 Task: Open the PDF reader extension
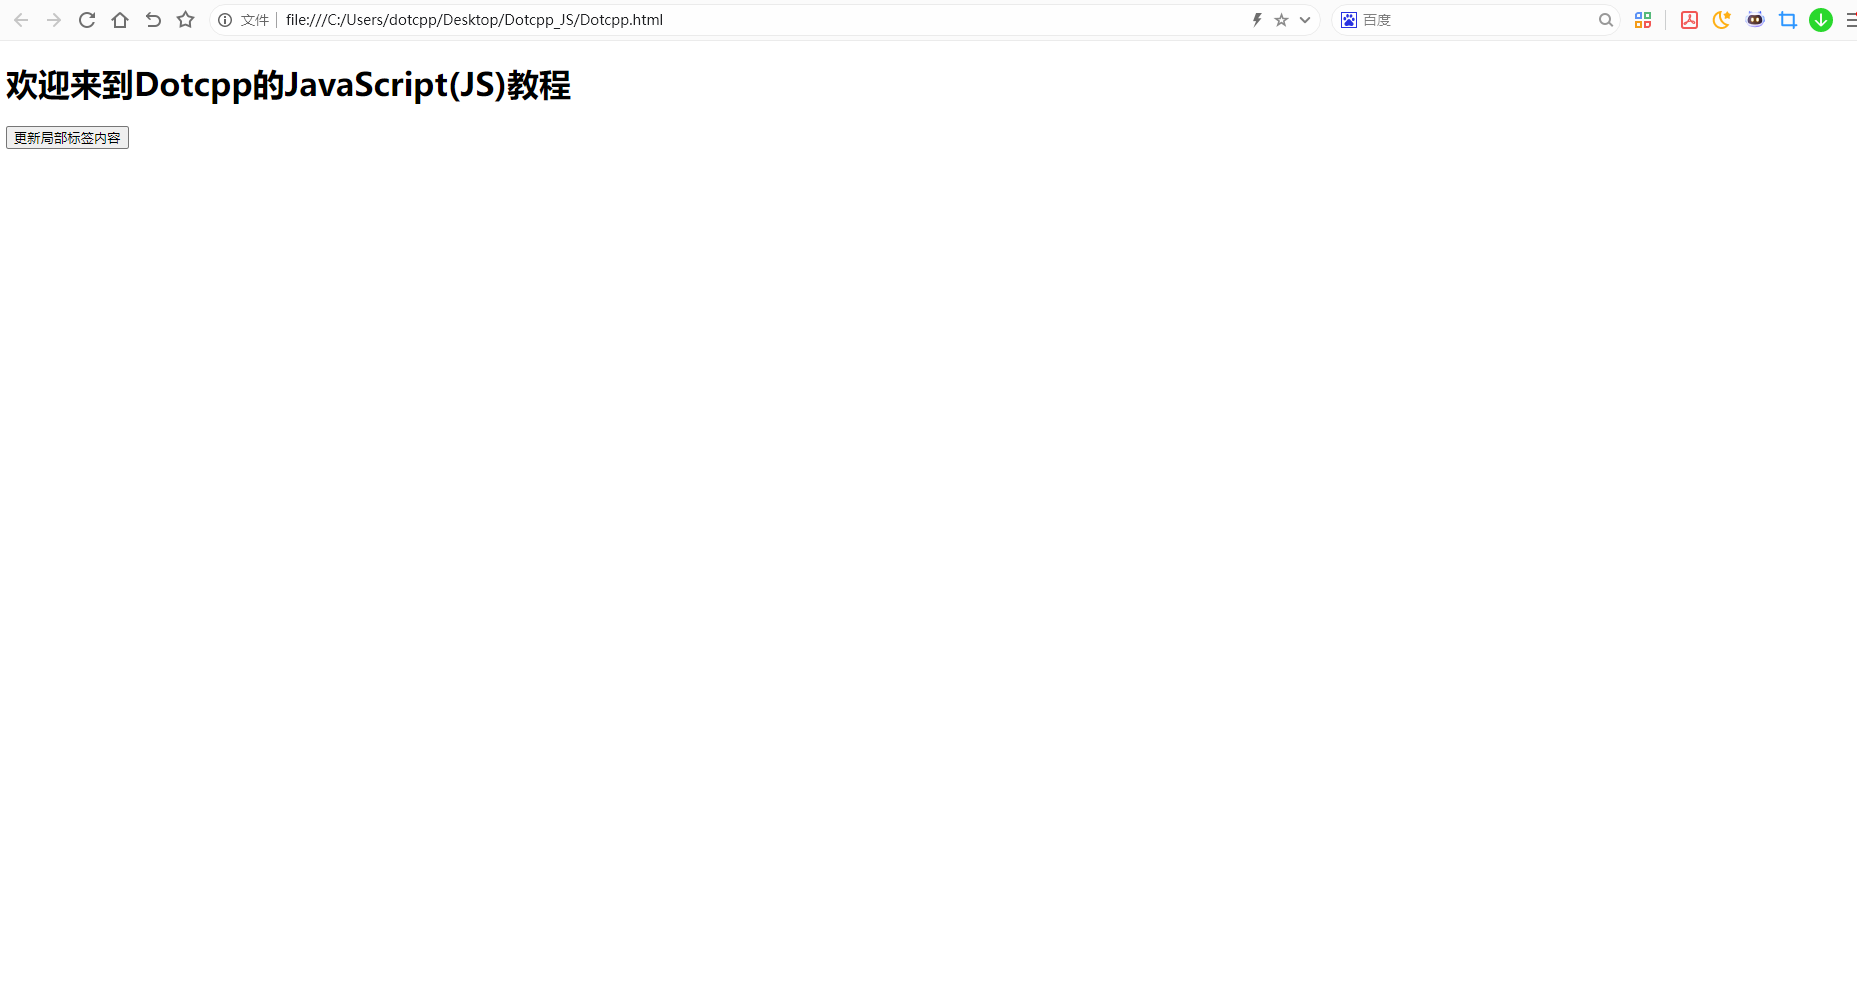tap(1689, 19)
